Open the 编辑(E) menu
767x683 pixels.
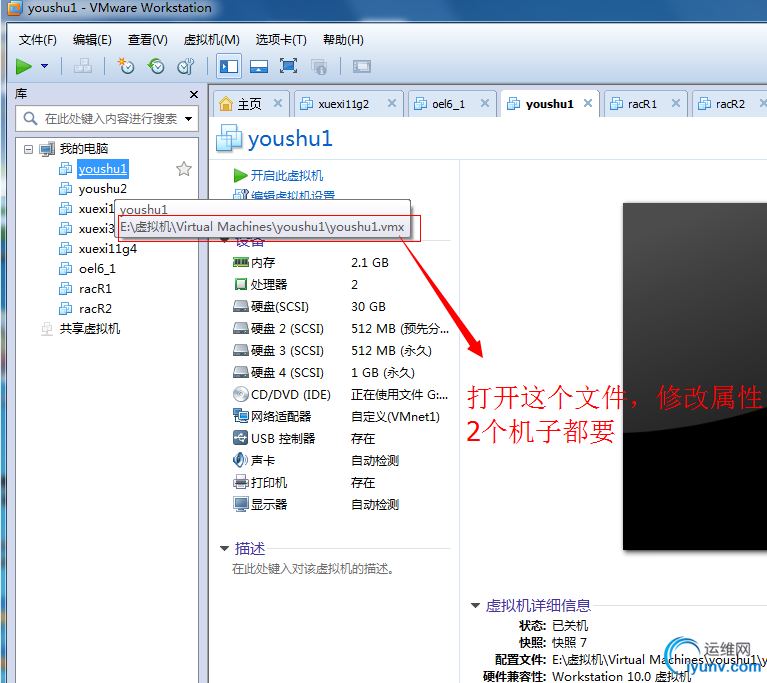click(92, 40)
